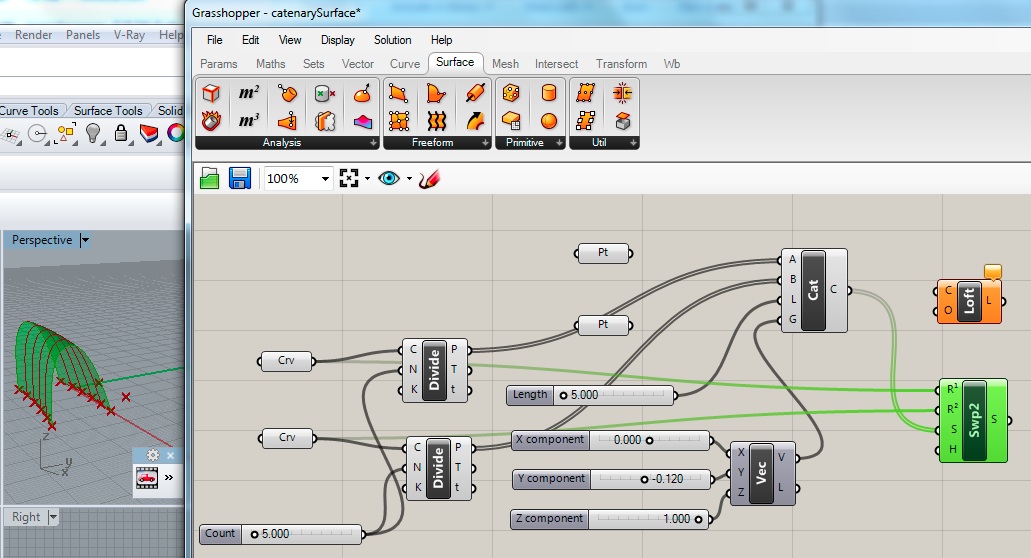Screen dimensions: 1031x558
Task: Switch to the Mesh component tab
Action: (x=505, y=64)
